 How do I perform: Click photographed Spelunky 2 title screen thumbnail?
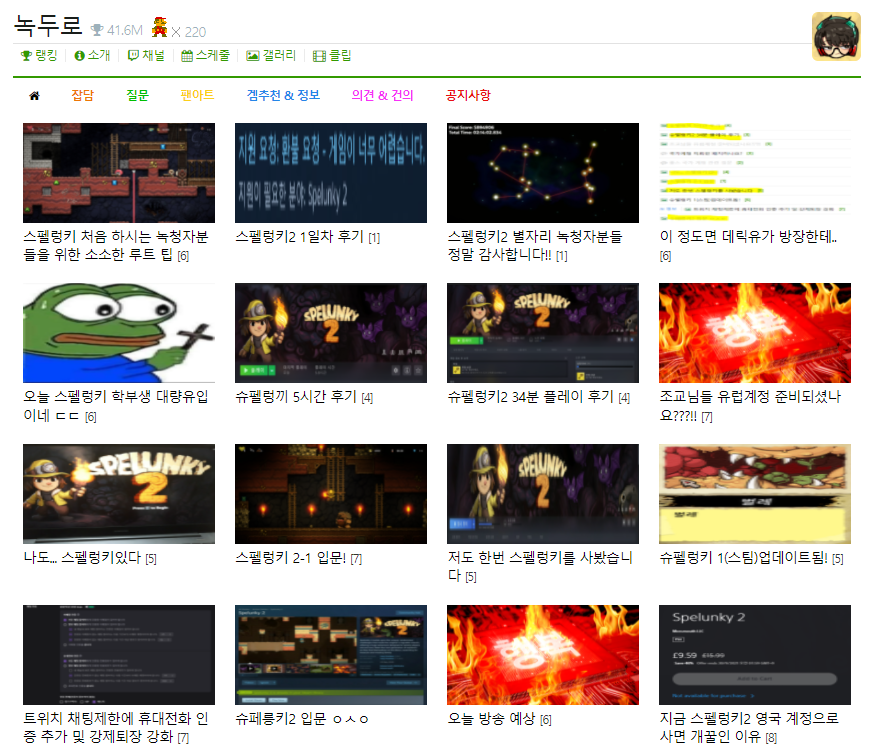119,494
